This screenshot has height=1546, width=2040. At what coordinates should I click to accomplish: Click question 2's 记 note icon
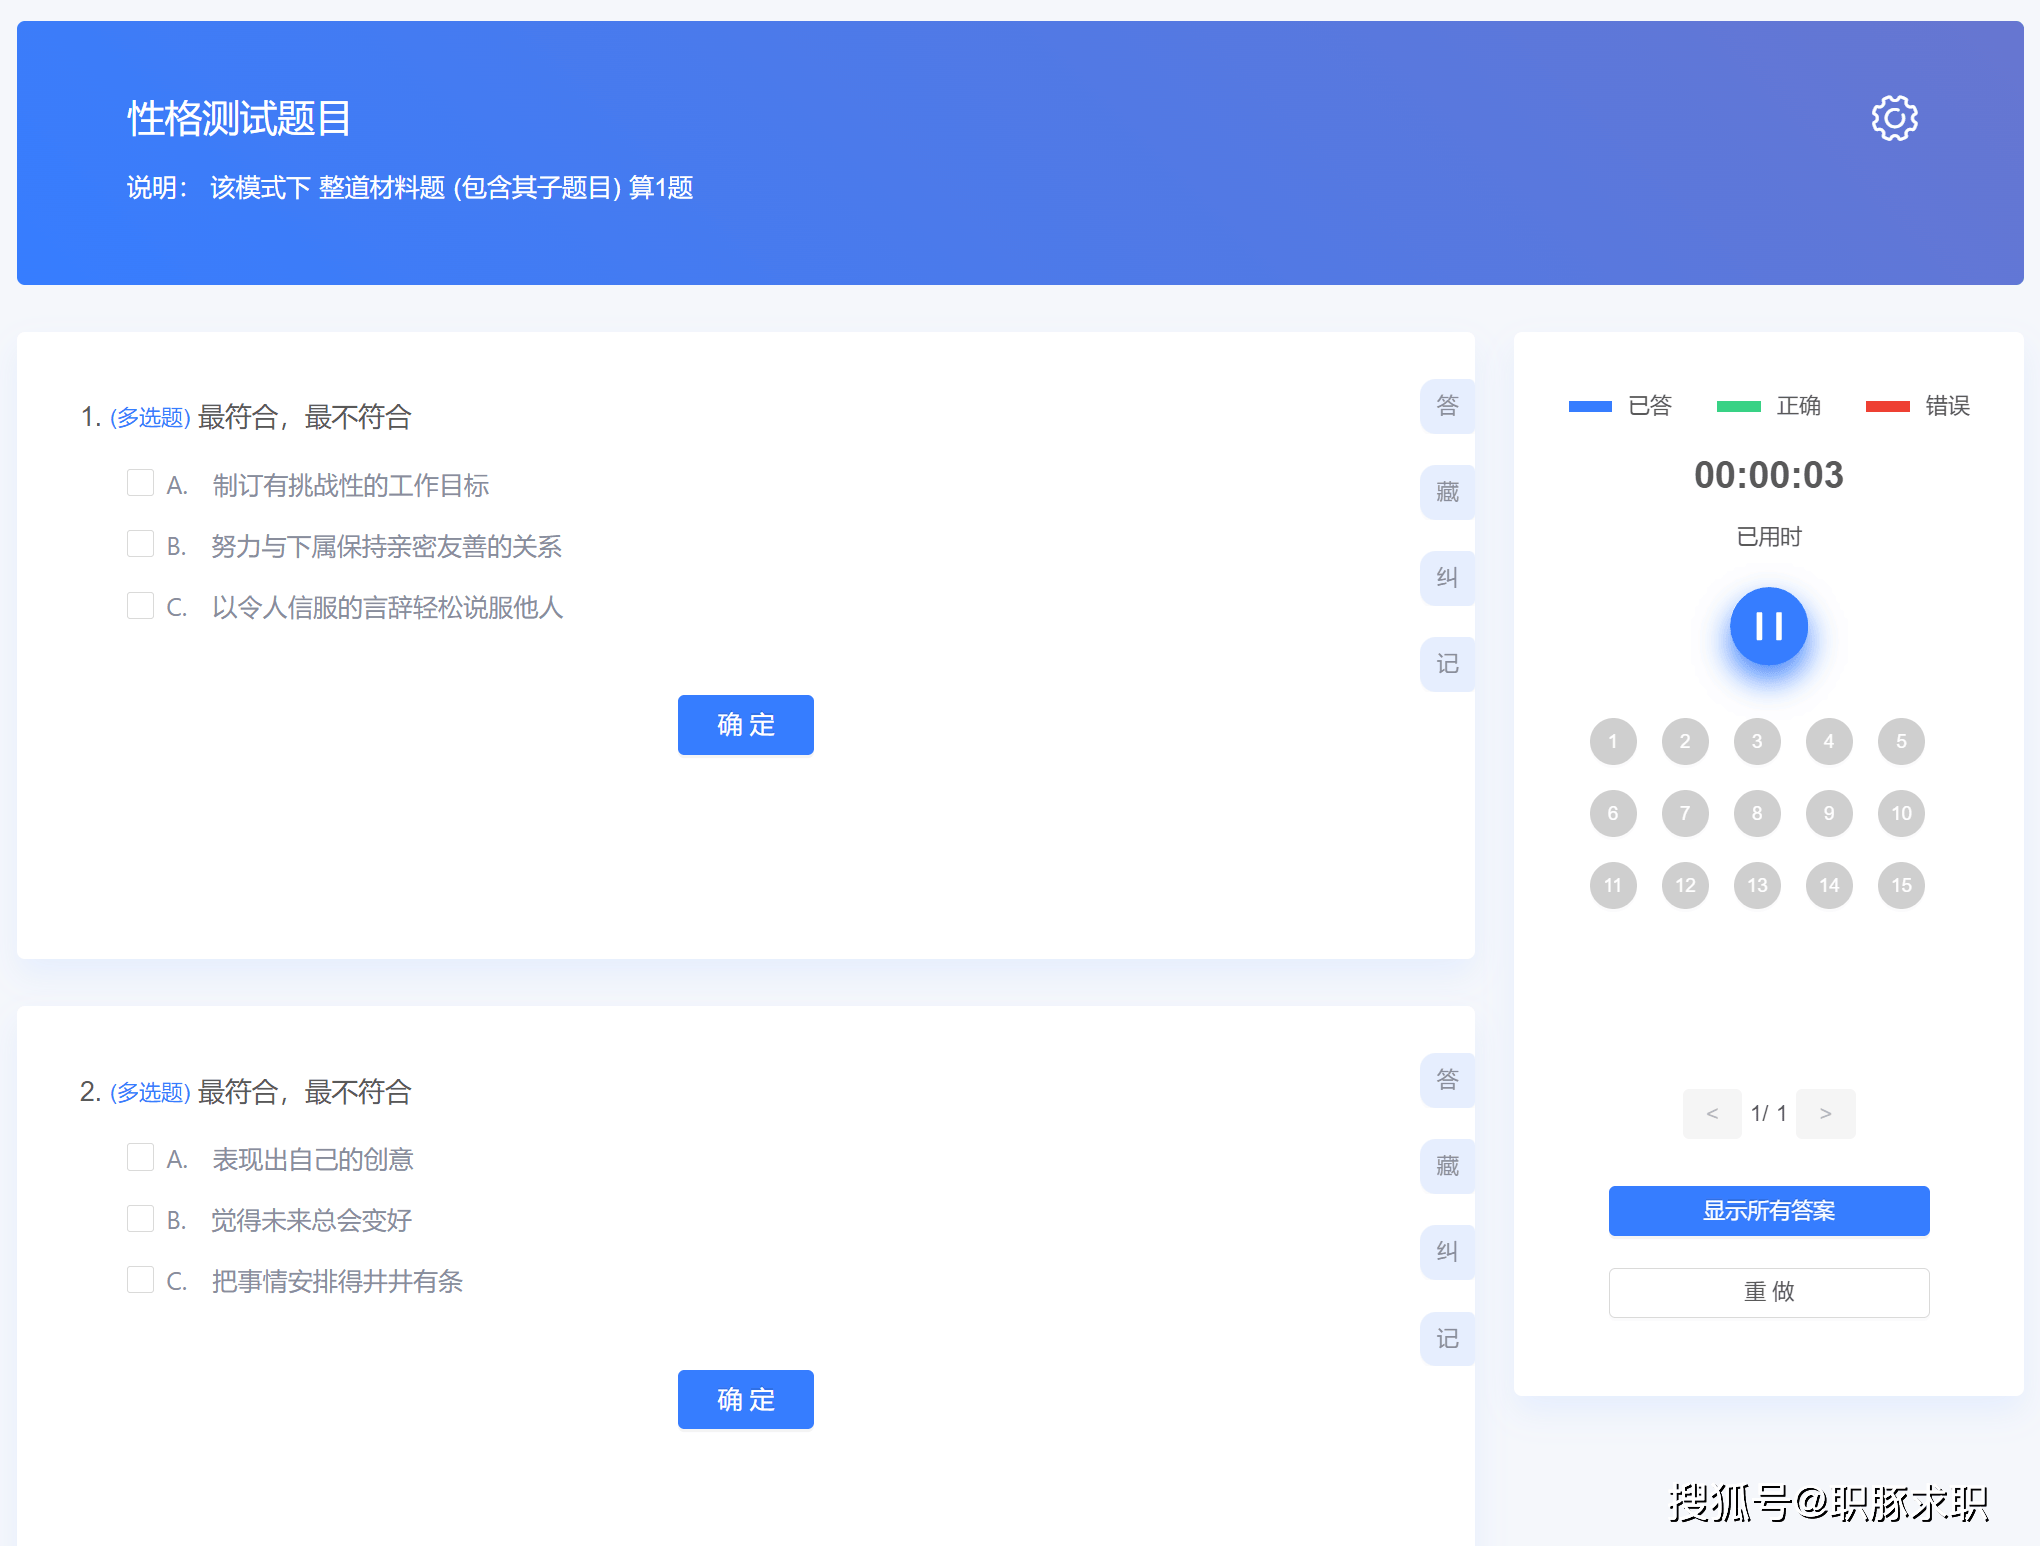(1447, 1339)
